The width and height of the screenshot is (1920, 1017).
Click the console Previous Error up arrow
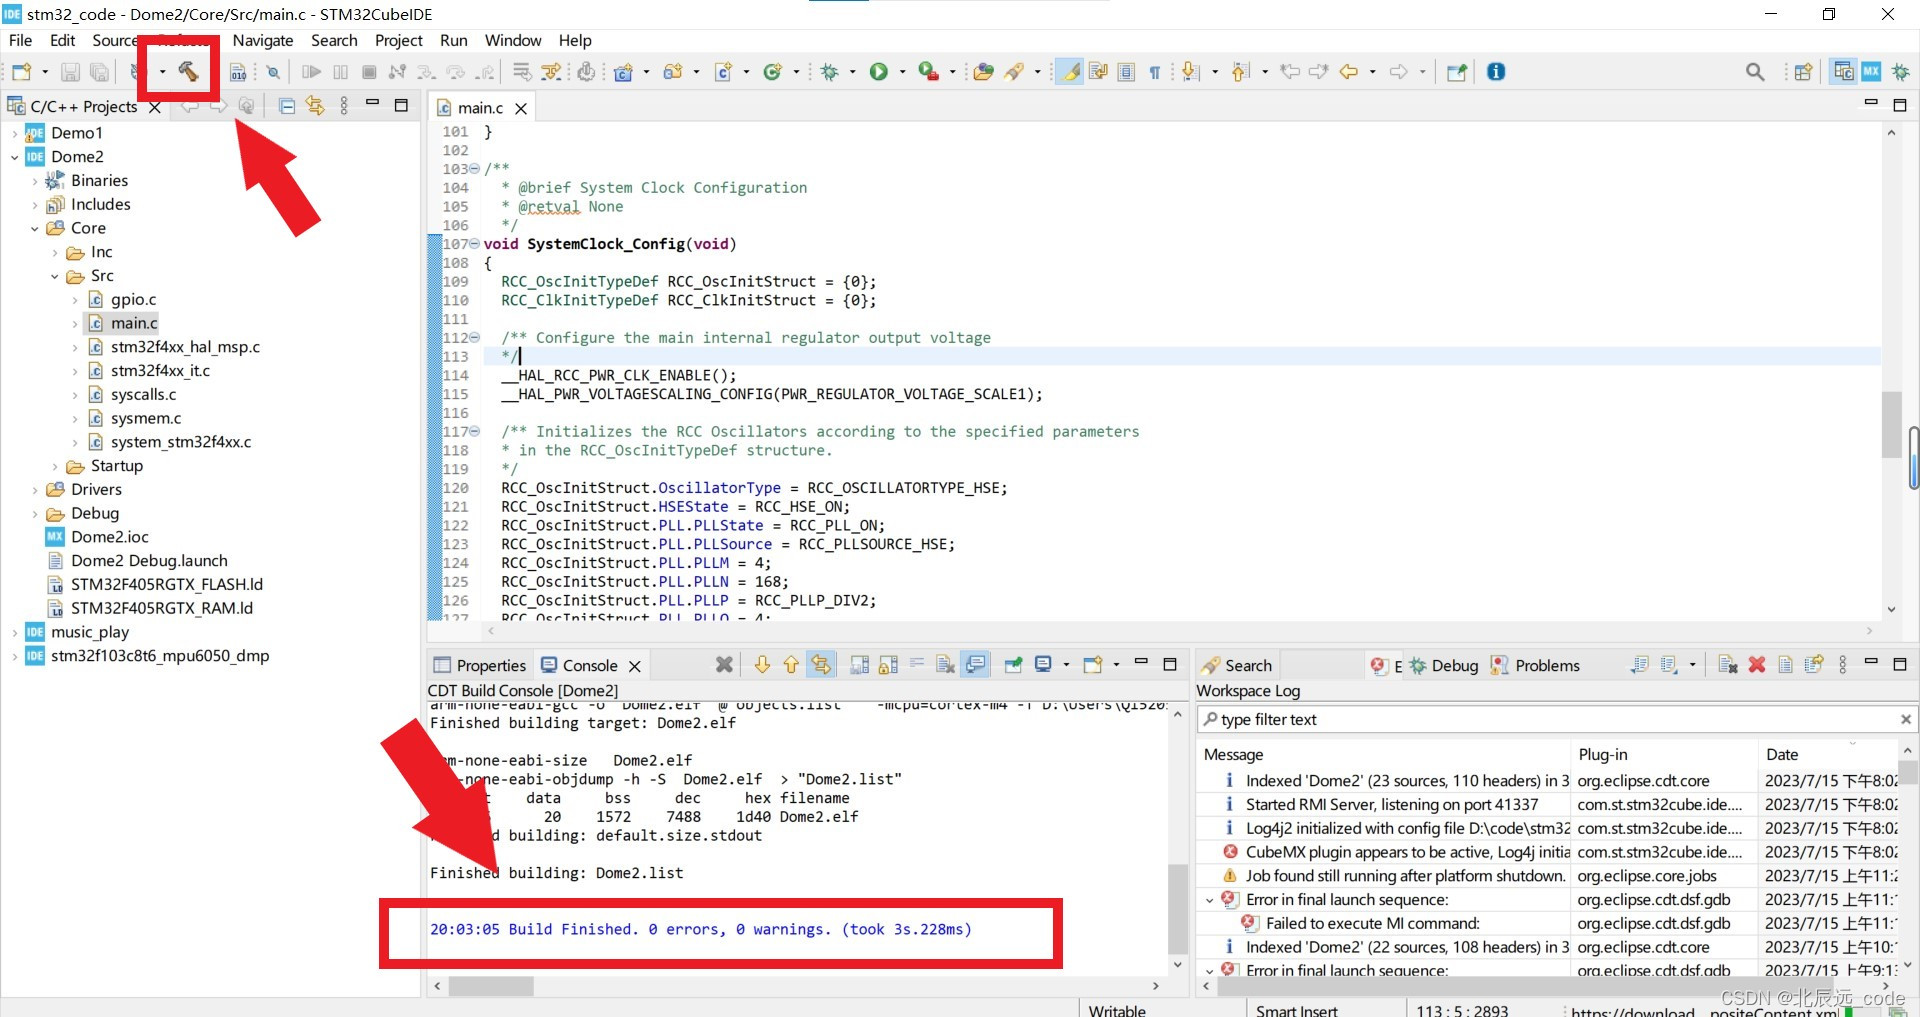point(791,665)
